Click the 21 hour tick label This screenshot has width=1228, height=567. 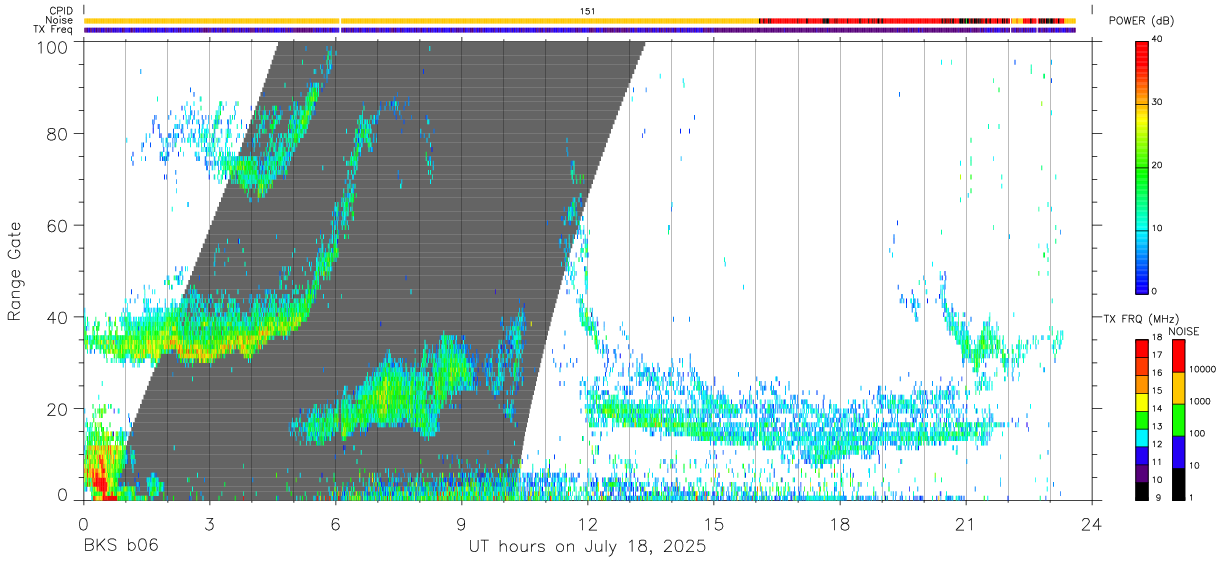point(966,523)
